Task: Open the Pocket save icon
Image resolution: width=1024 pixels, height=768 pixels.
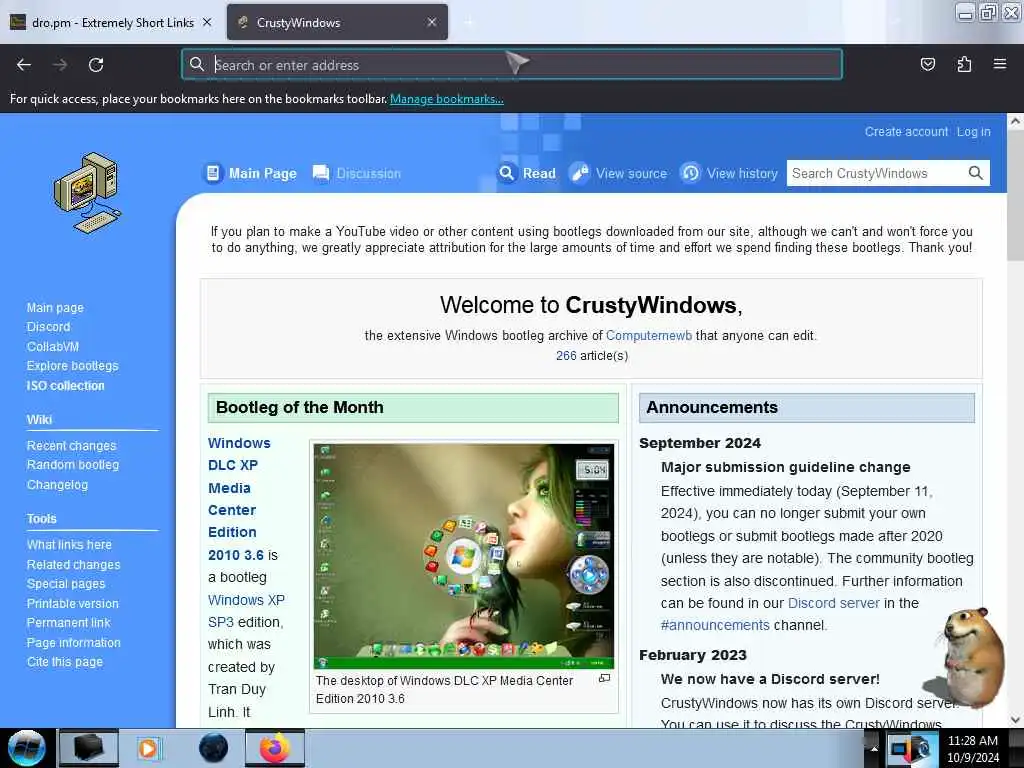Action: 927,64
